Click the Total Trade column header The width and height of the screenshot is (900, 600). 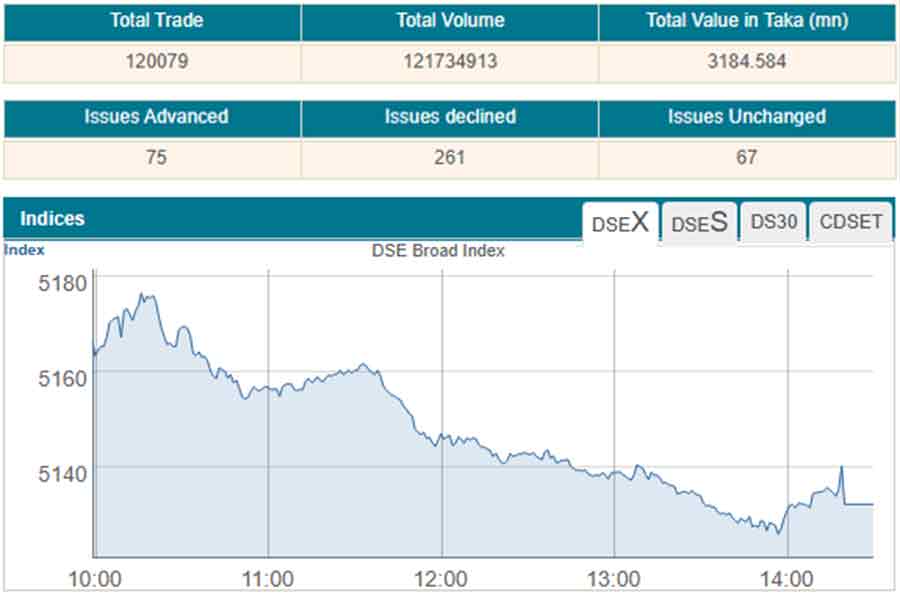[x=151, y=21]
